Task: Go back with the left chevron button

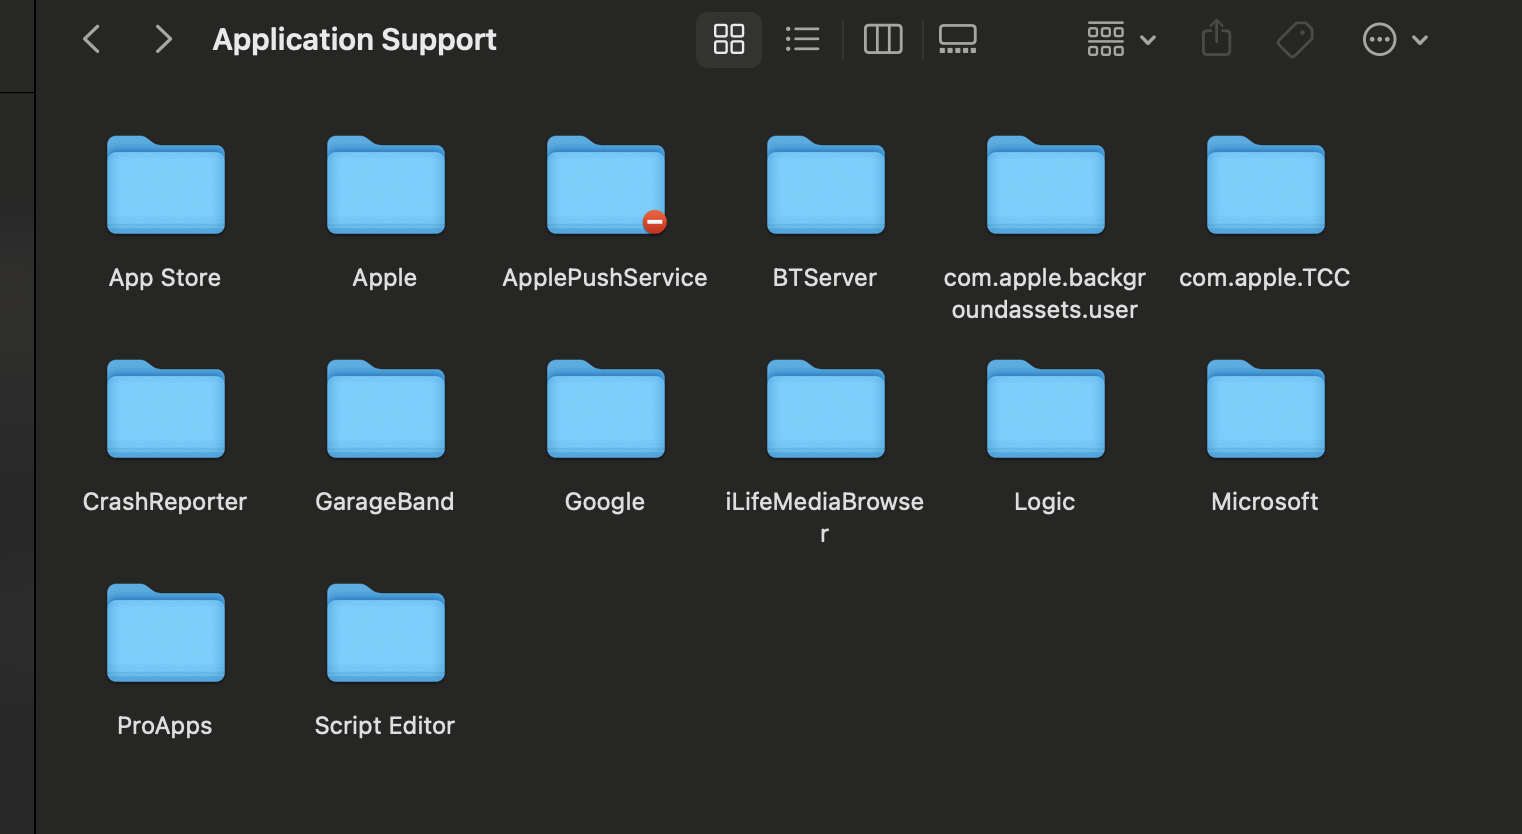Action: (x=92, y=40)
